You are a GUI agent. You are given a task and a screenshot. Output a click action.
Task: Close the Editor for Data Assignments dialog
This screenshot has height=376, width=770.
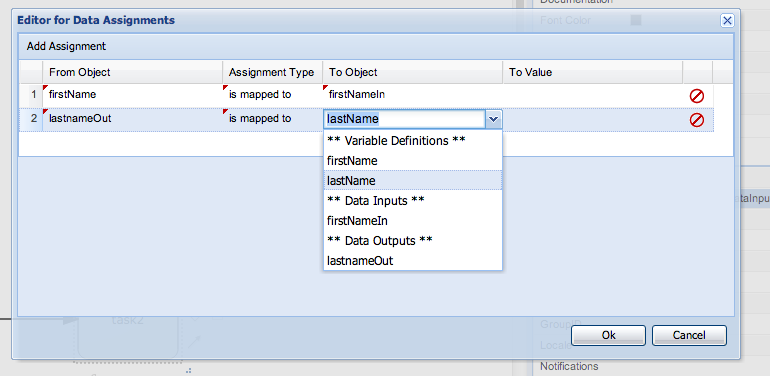click(x=727, y=20)
